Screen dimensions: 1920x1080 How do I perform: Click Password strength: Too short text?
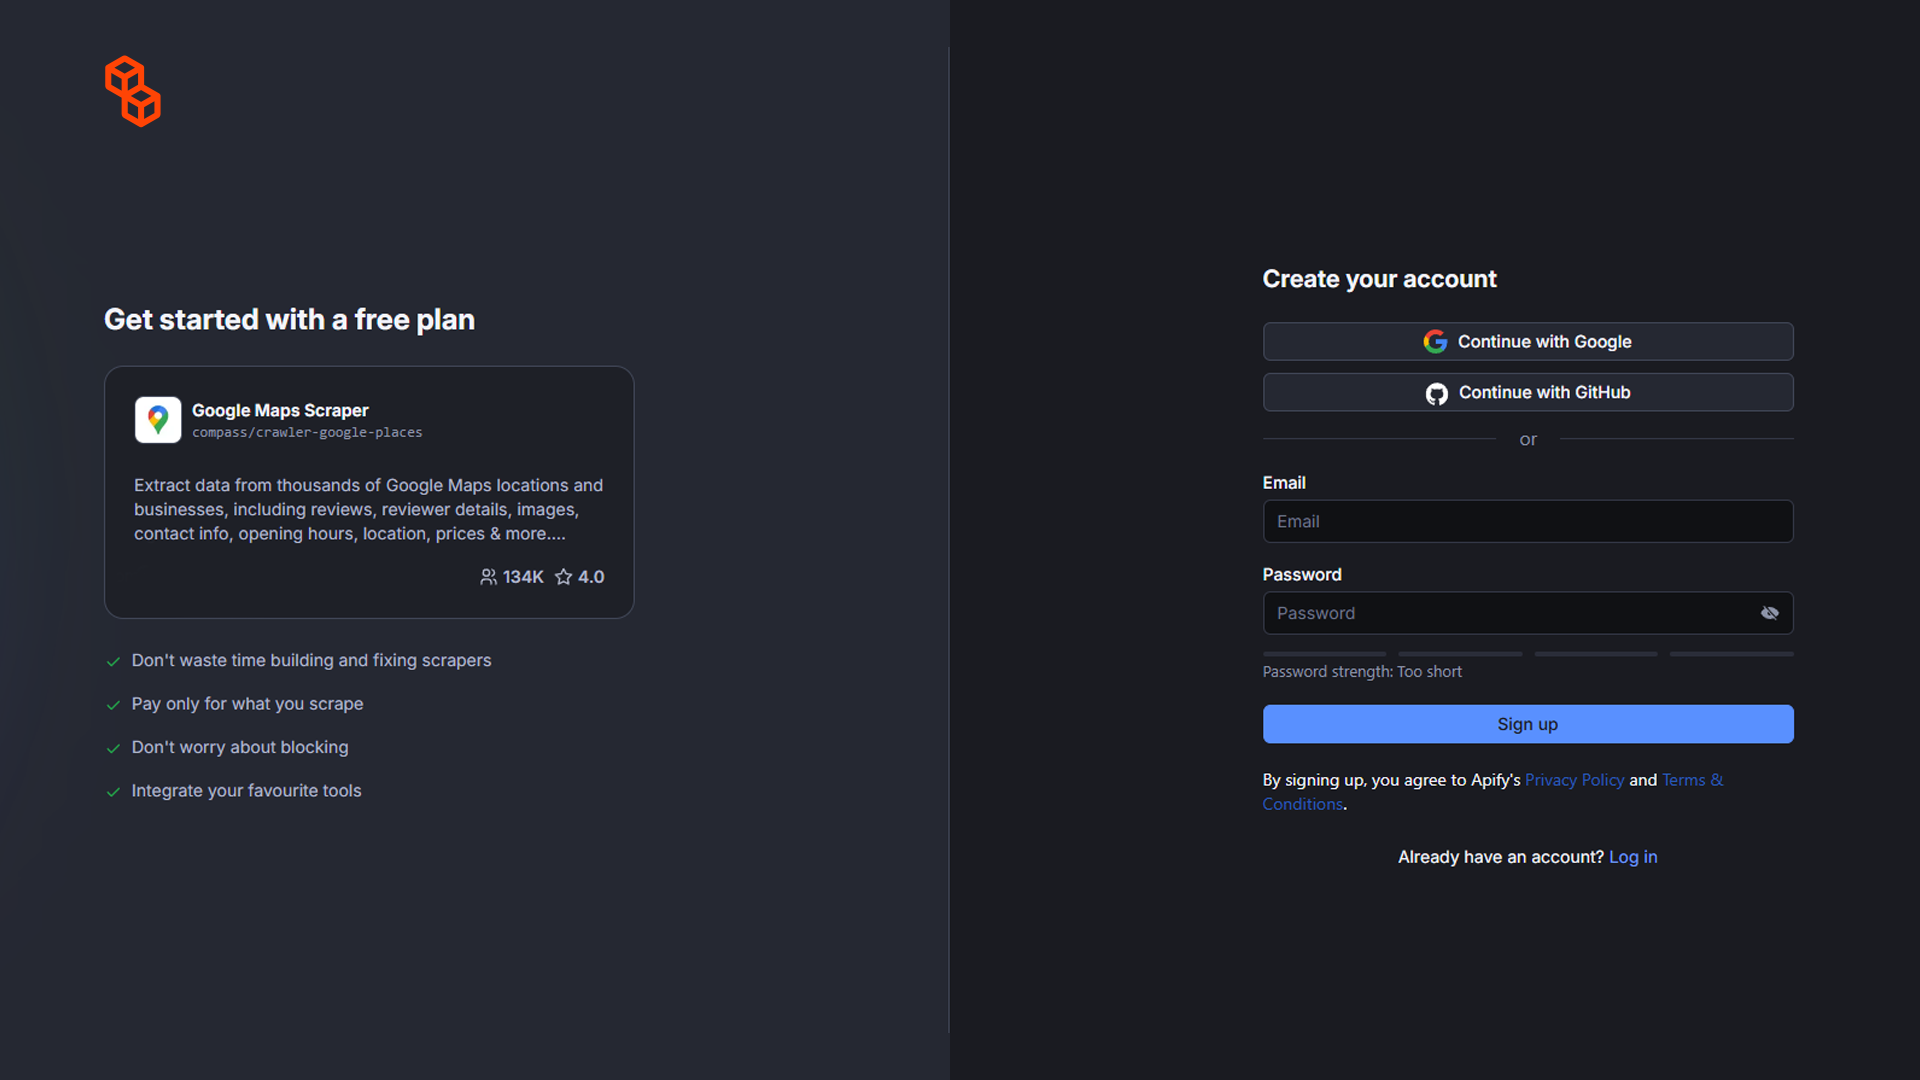coord(1362,672)
